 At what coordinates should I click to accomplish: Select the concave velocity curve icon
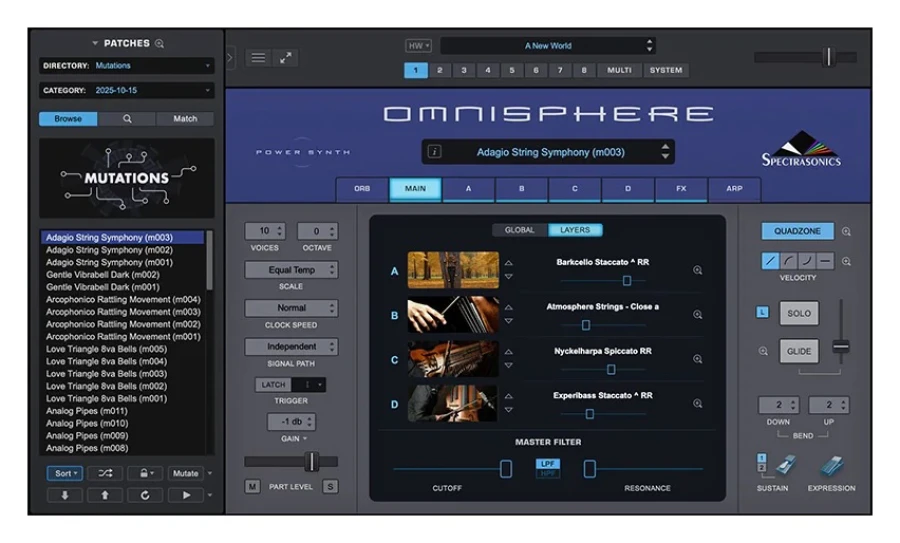coord(807,261)
